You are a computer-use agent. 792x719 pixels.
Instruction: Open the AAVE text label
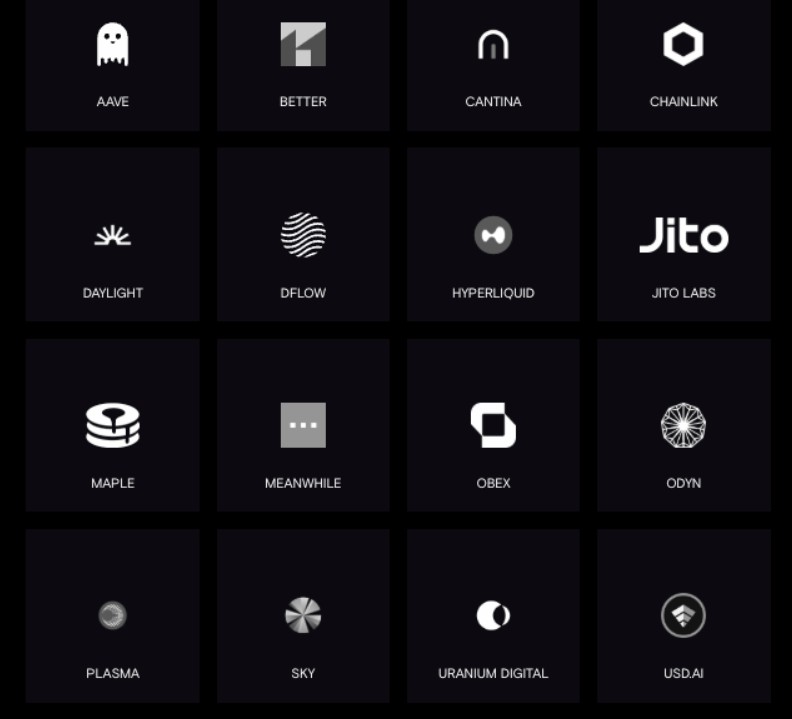[x=113, y=102]
